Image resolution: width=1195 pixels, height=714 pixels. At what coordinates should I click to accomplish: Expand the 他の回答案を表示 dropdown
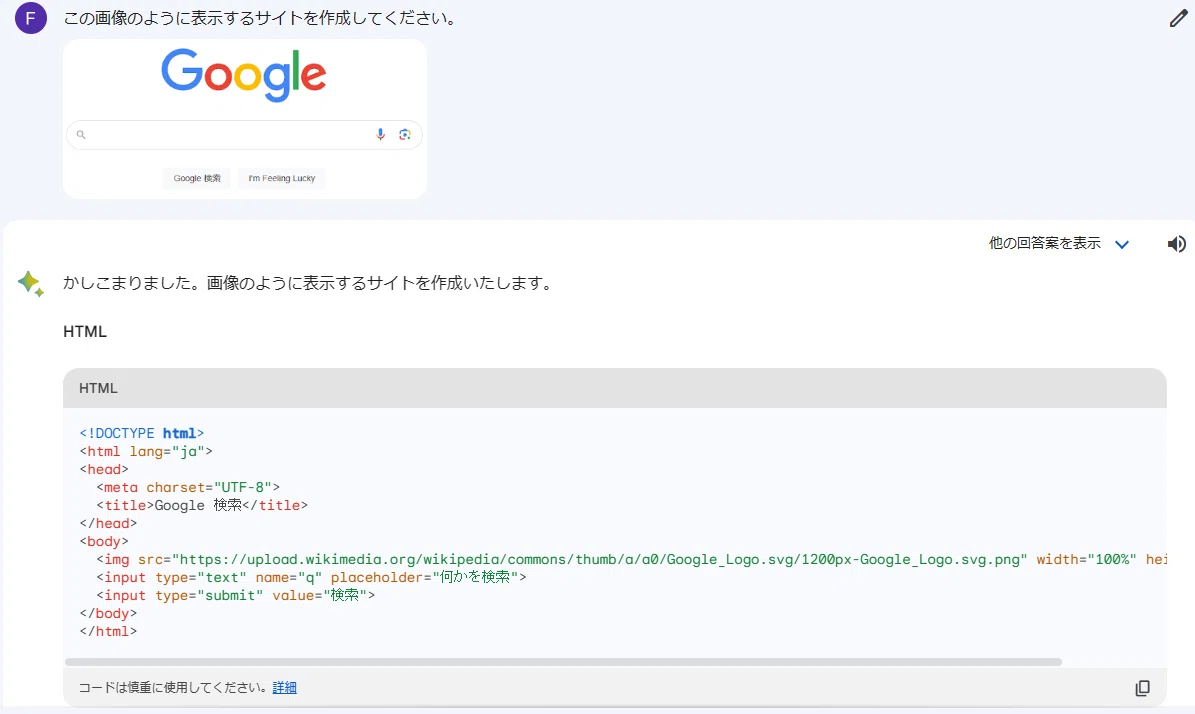point(1059,244)
